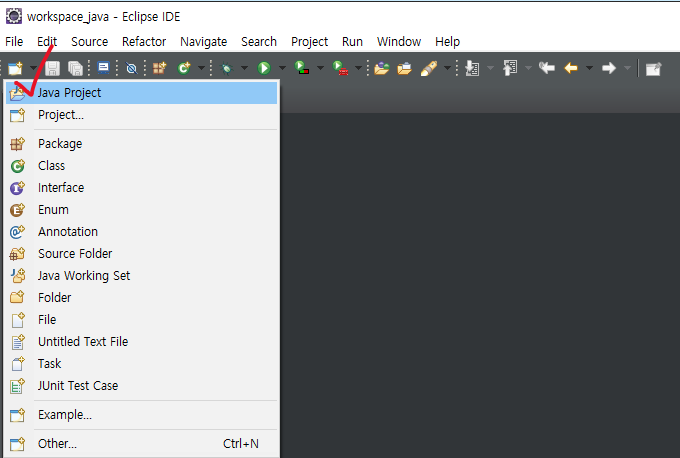The height and width of the screenshot is (458, 680).
Task: Open the Project menu
Action: (309, 42)
